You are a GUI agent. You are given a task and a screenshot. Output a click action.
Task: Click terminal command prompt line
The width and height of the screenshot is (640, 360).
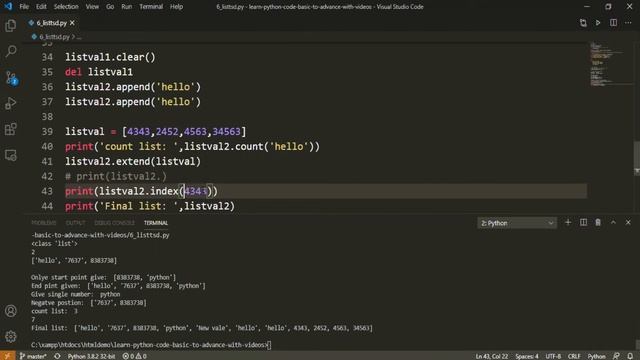(x=151, y=345)
